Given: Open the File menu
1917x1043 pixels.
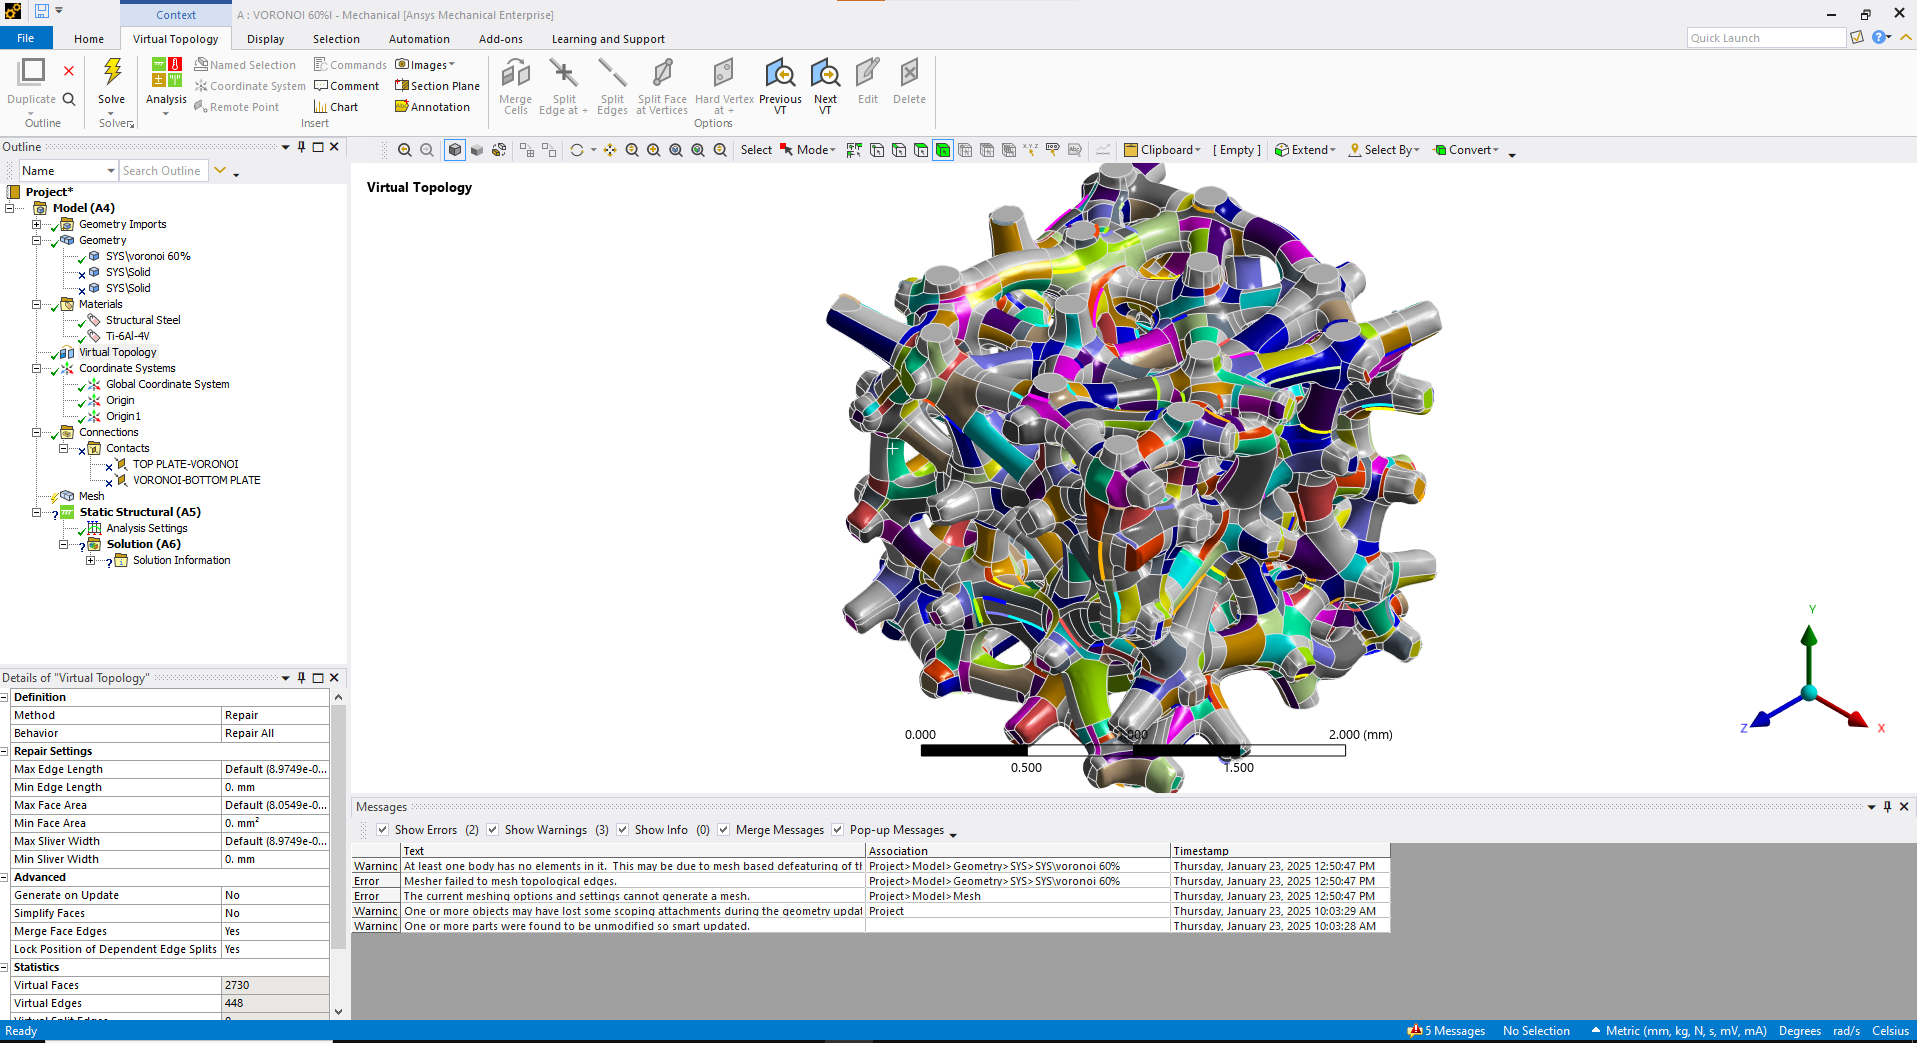Looking at the screenshot, I should (x=25, y=38).
